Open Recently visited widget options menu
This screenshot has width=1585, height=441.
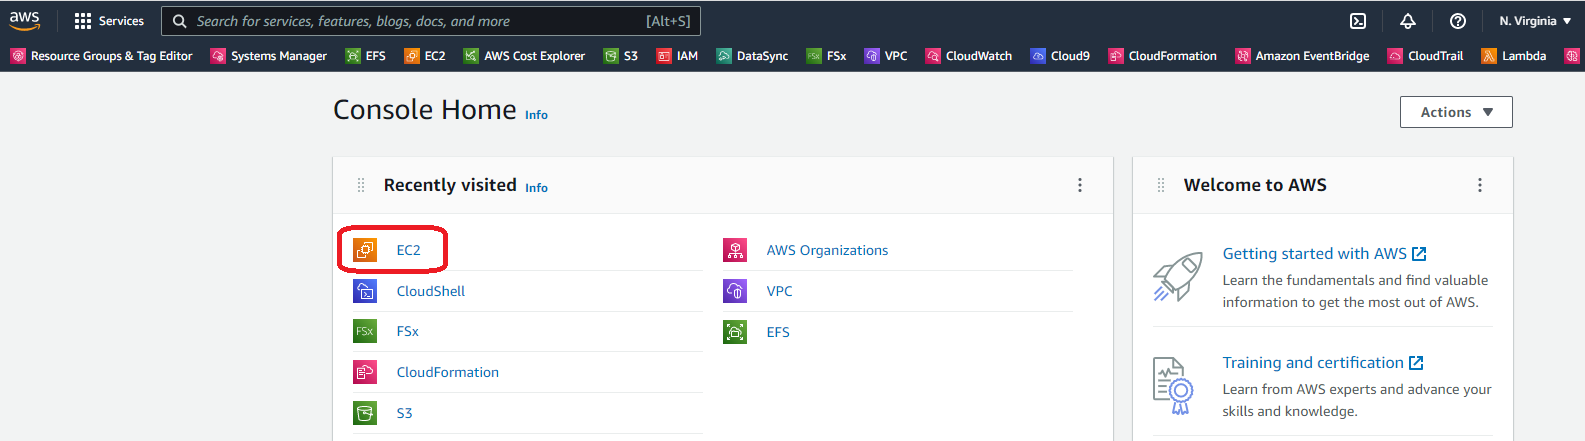[x=1079, y=185]
